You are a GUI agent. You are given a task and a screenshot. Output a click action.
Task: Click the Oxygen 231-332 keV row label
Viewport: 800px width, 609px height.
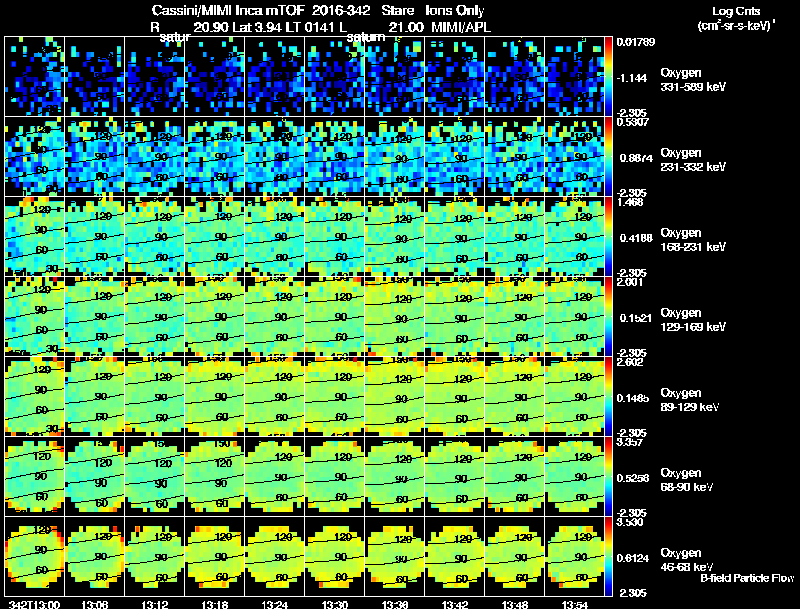[693, 160]
